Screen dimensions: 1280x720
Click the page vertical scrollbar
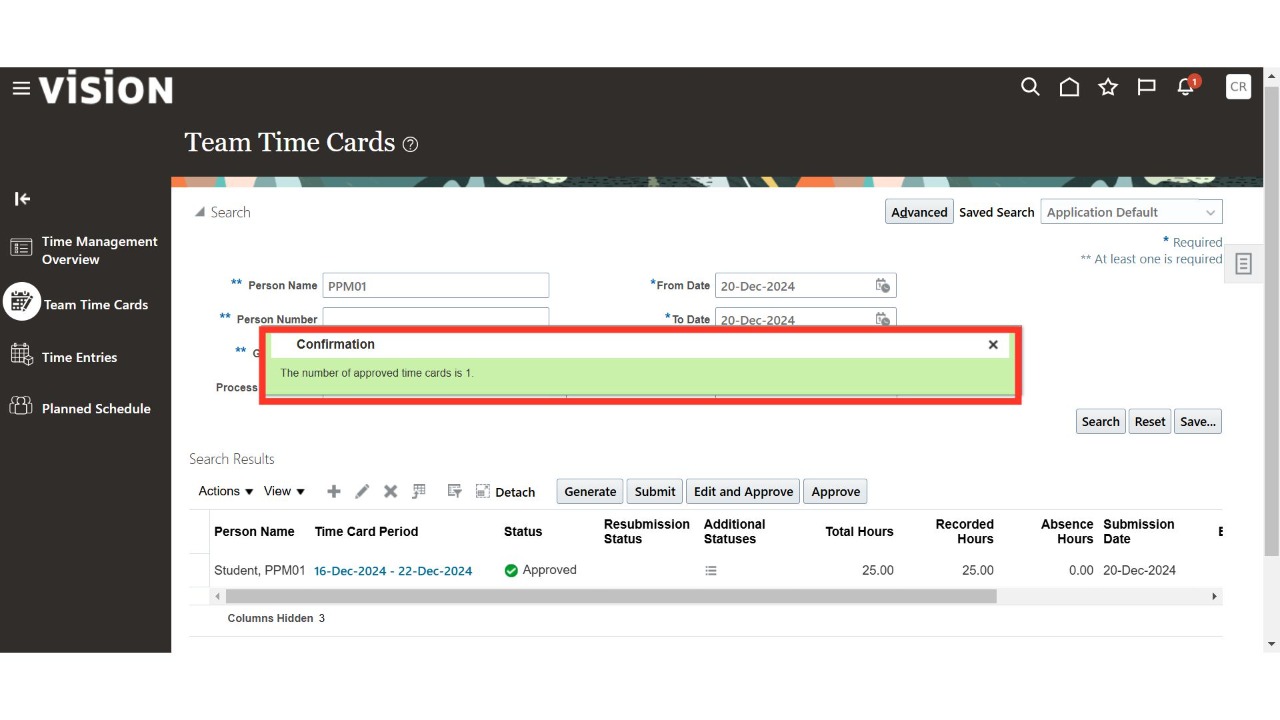[x=1271, y=322]
